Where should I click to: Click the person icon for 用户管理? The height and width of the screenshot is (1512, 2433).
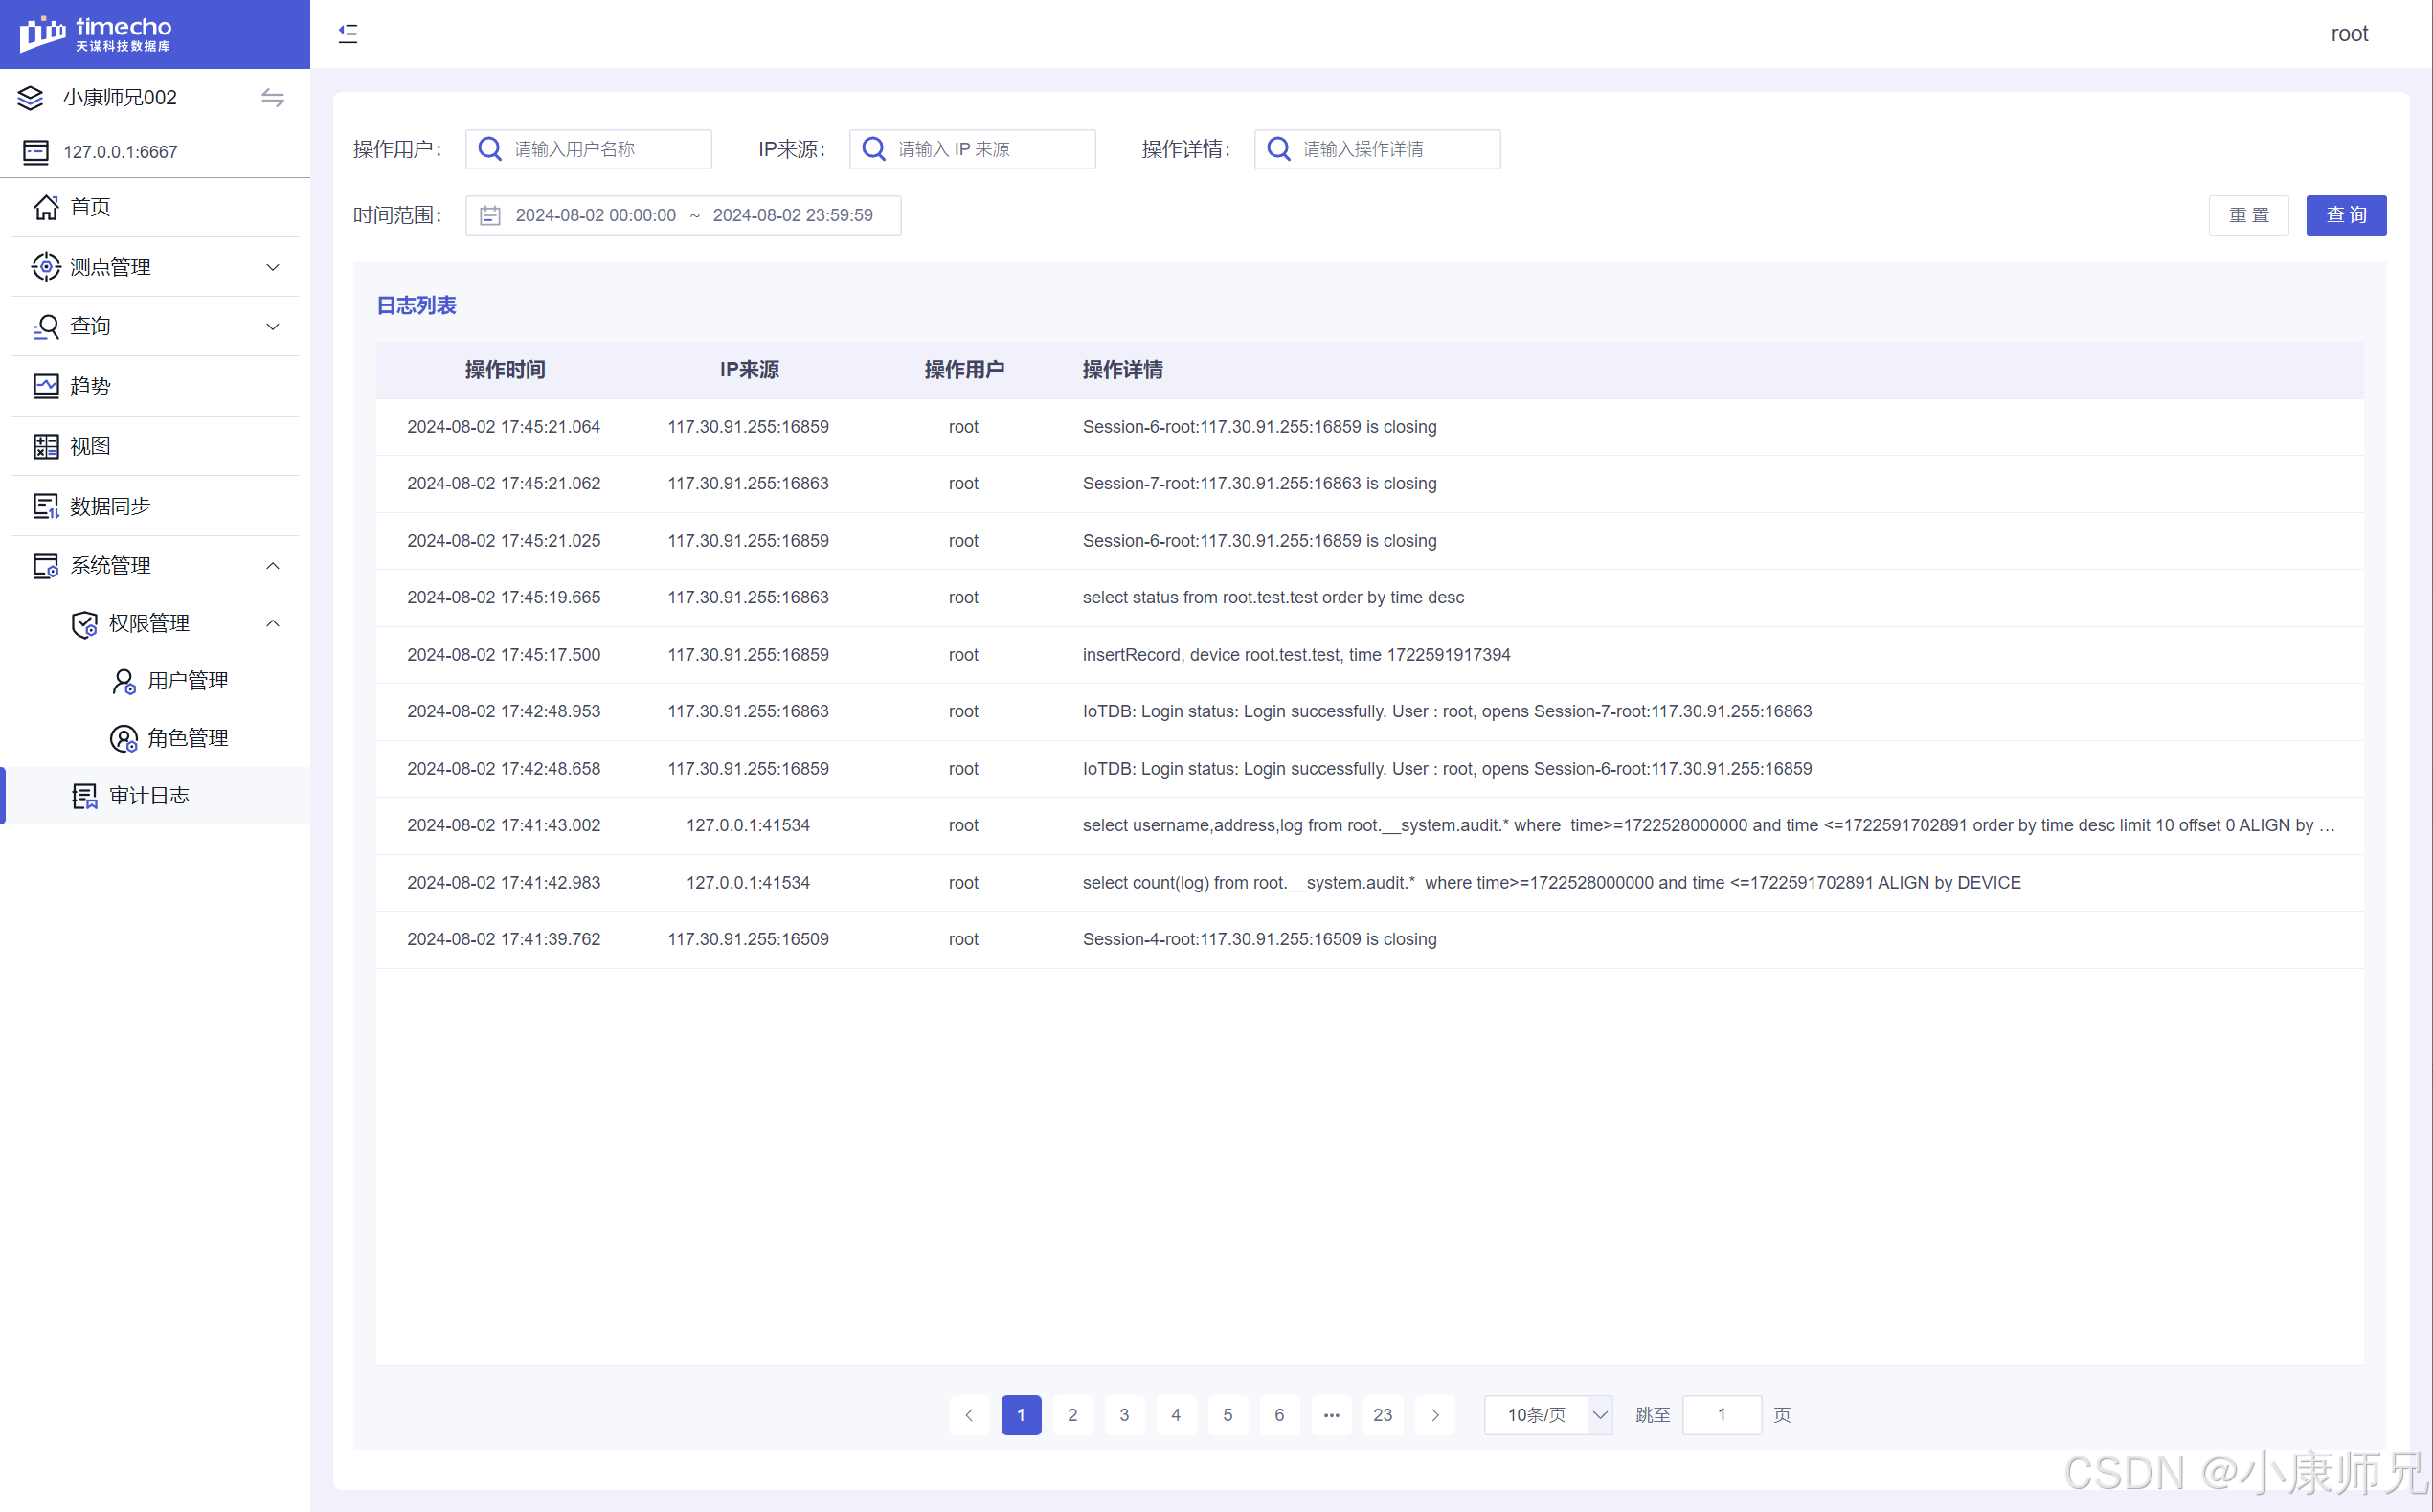(123, 682)
